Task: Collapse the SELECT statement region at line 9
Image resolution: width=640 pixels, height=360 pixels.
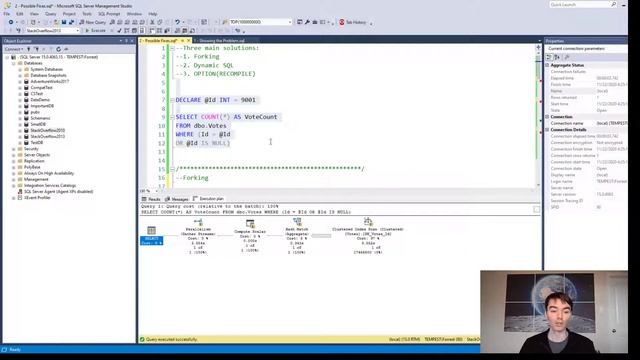Action: (x=172, y=117)
